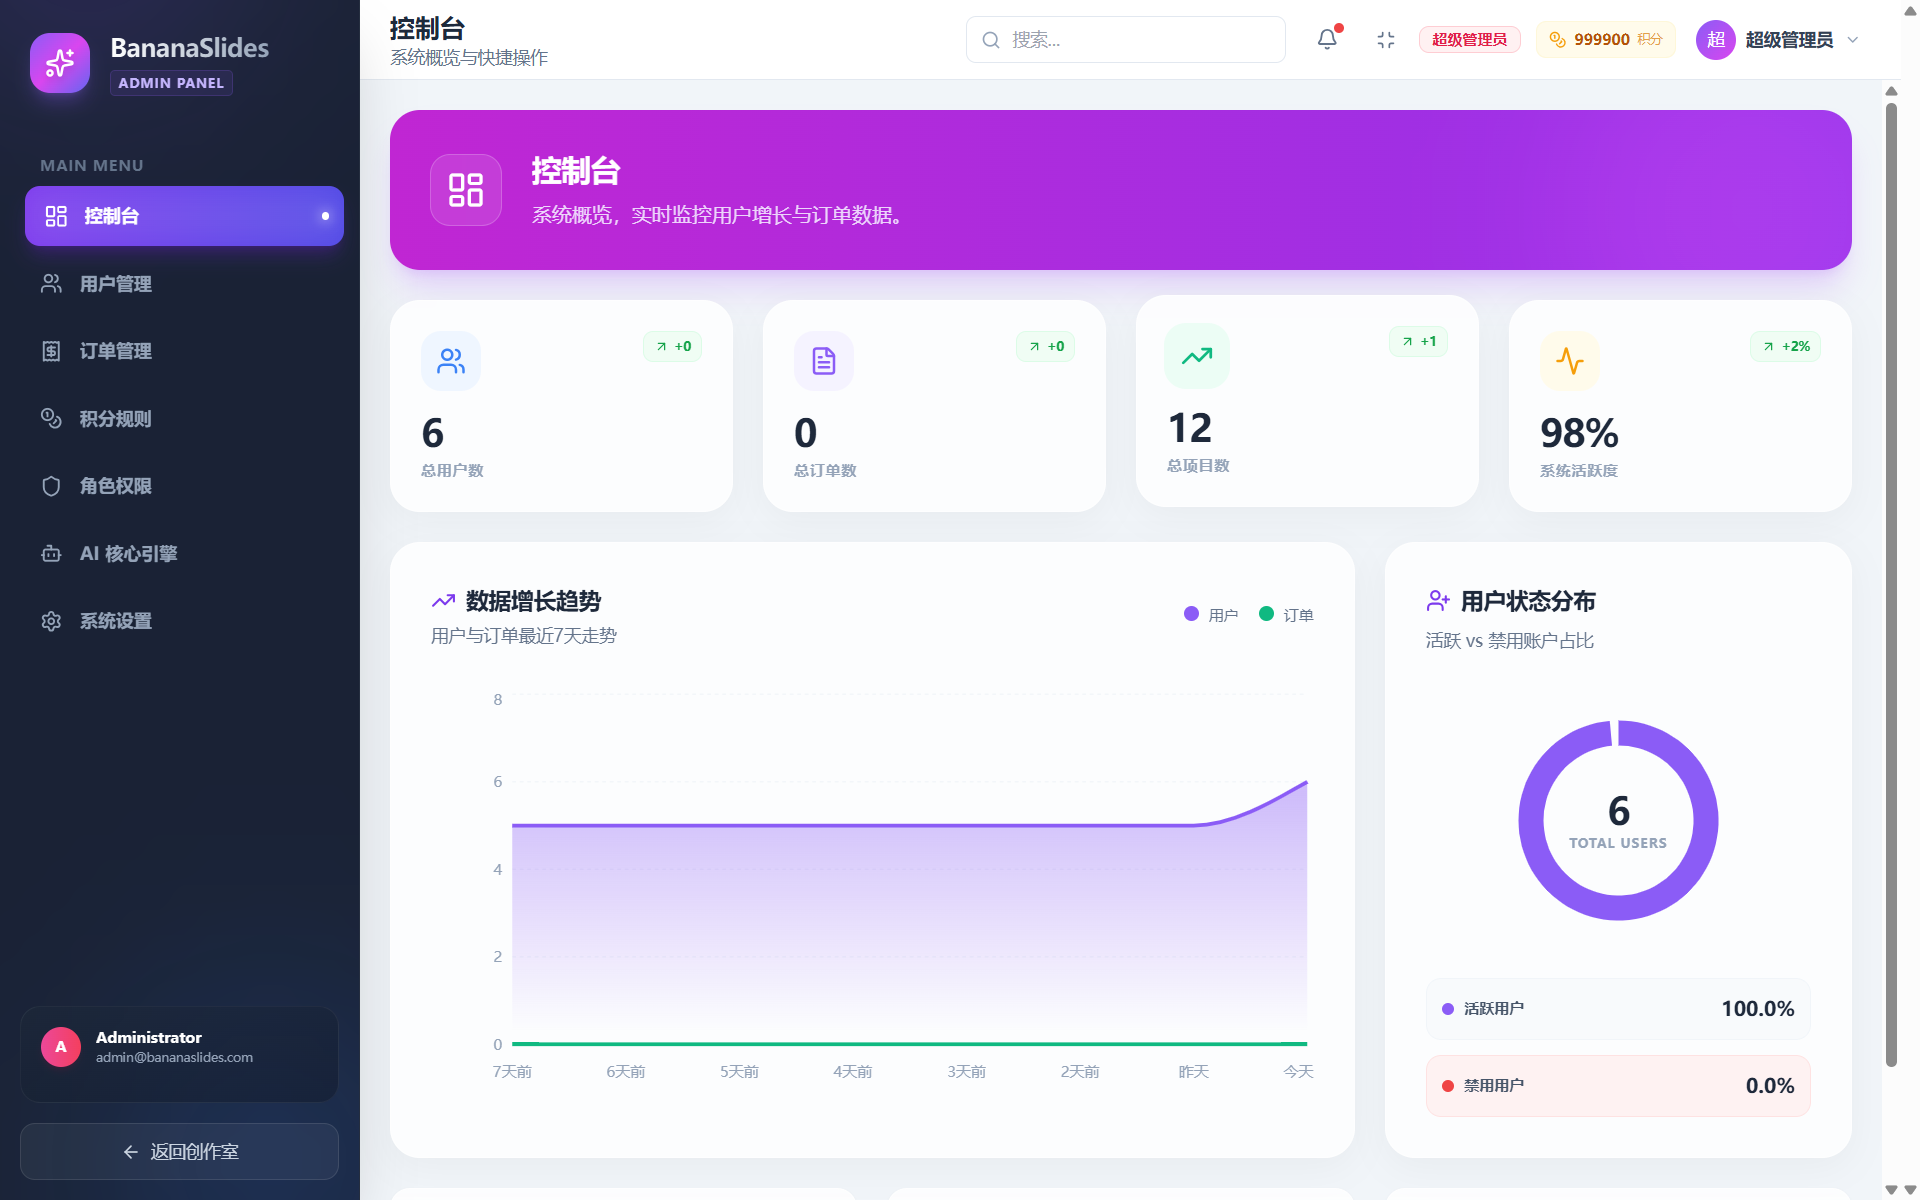
Task: Click the dashboard grid icon in banner
Action: point(466,190)
